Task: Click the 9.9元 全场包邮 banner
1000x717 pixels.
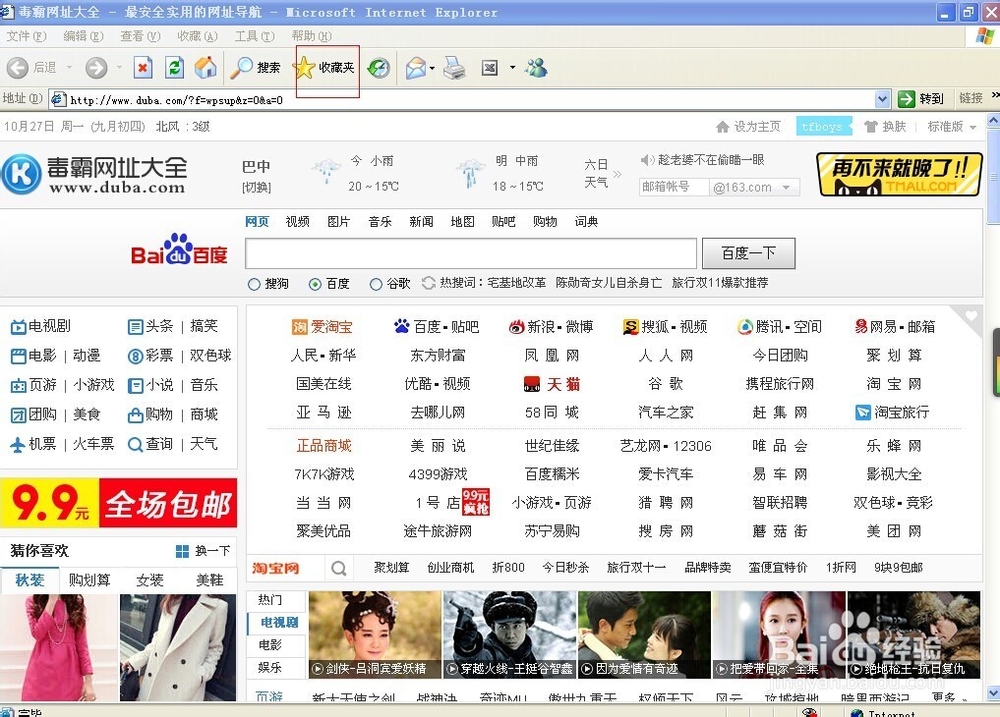Action: 119,503
